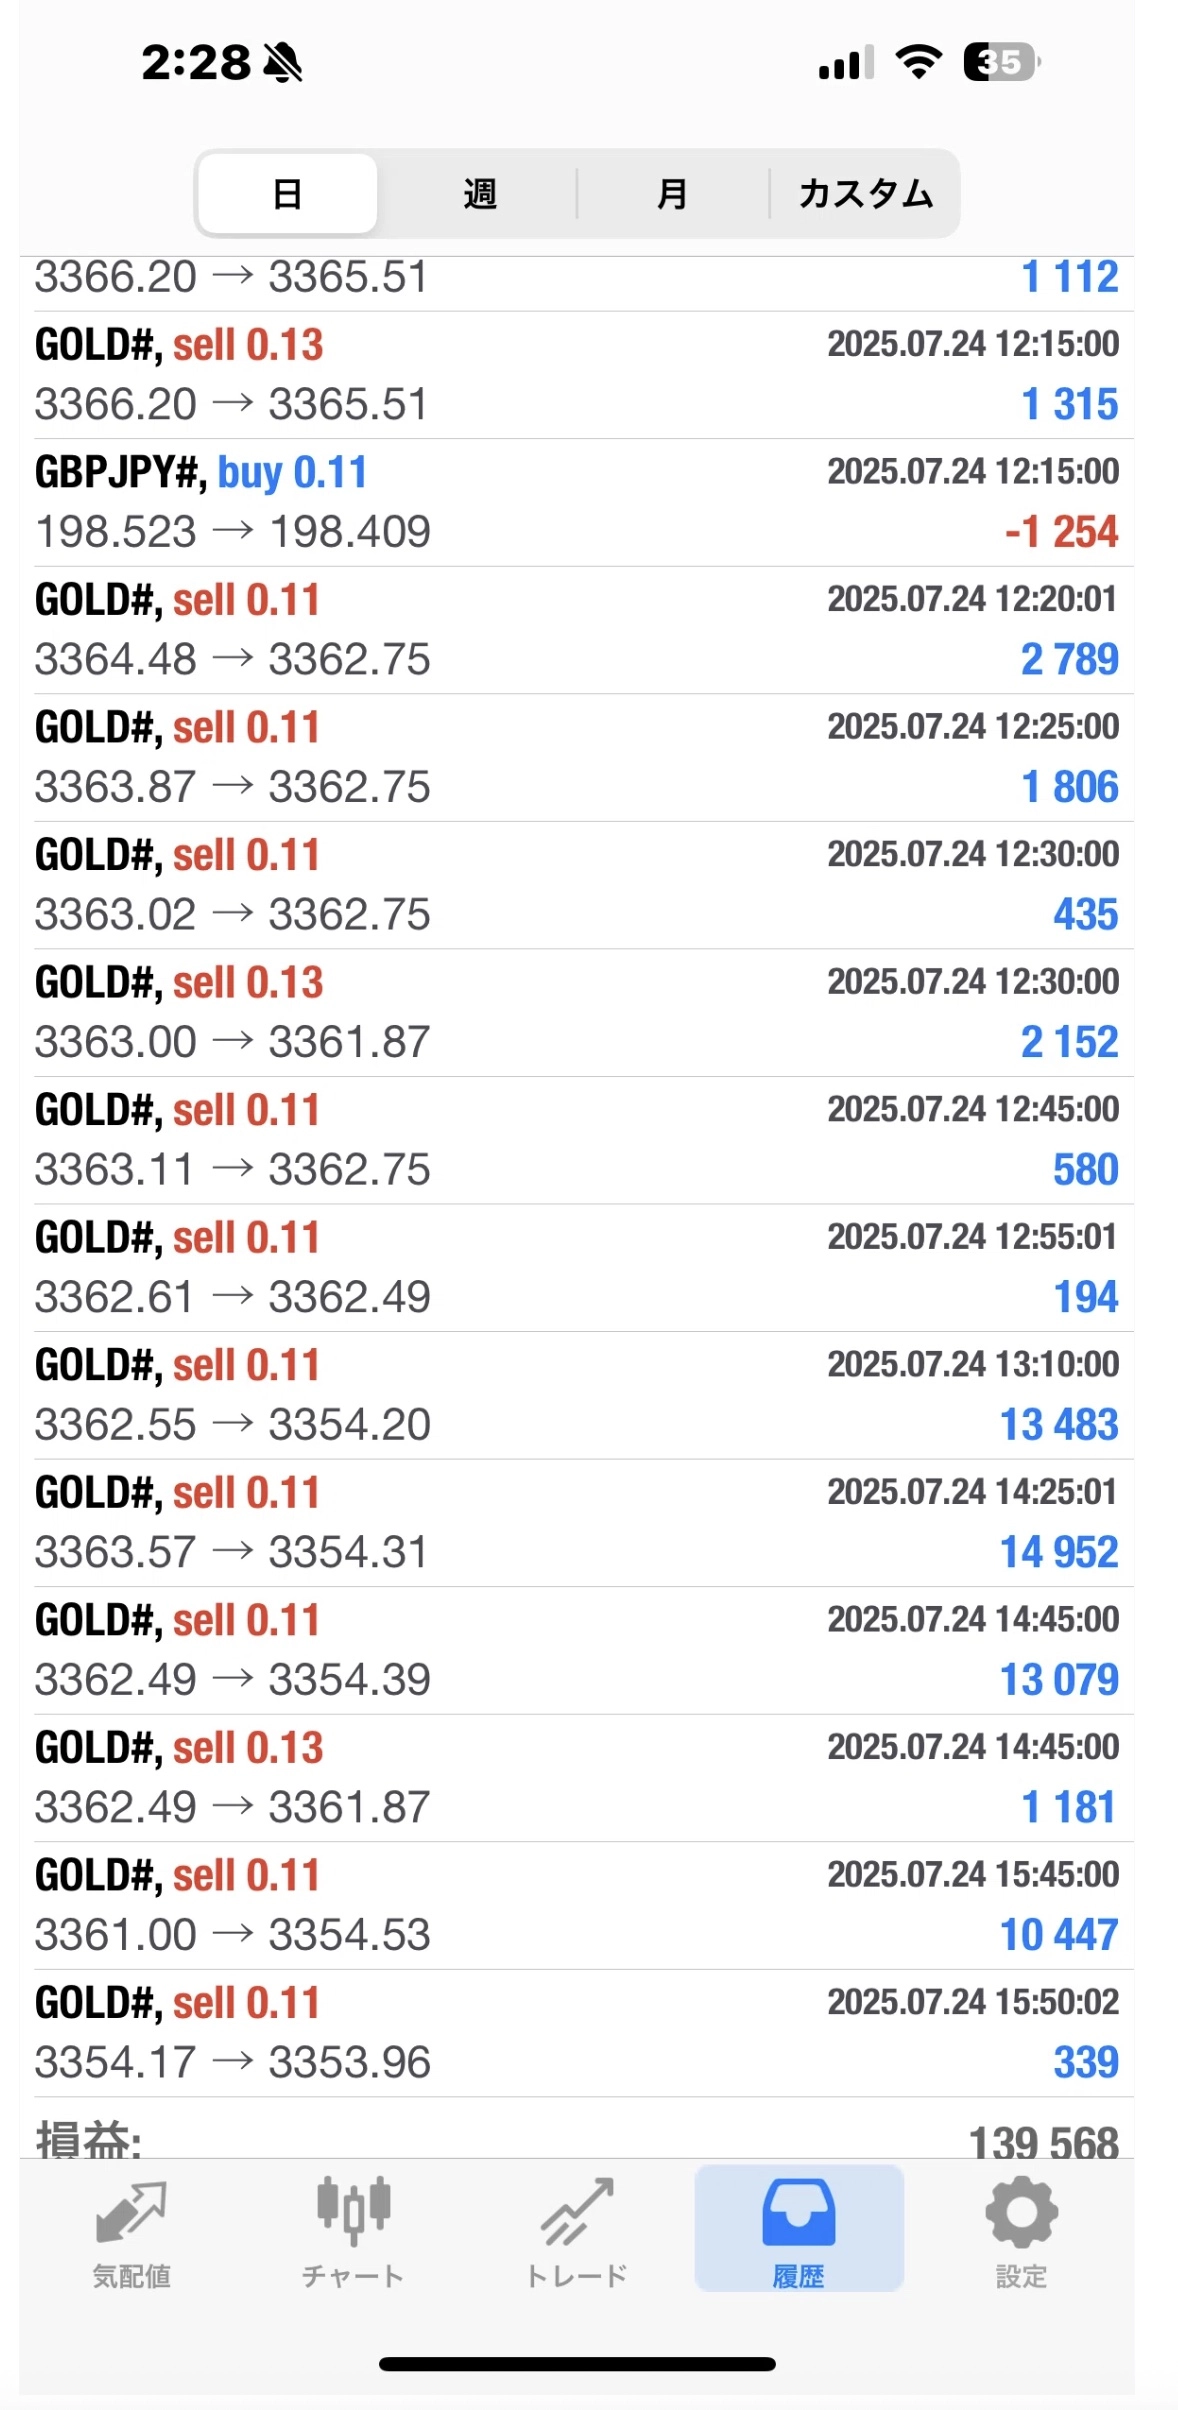Tap the loss value -1 254
Image resolution: width=1178 pixels, height=2410 pixels.
[x=1061, y=532]
